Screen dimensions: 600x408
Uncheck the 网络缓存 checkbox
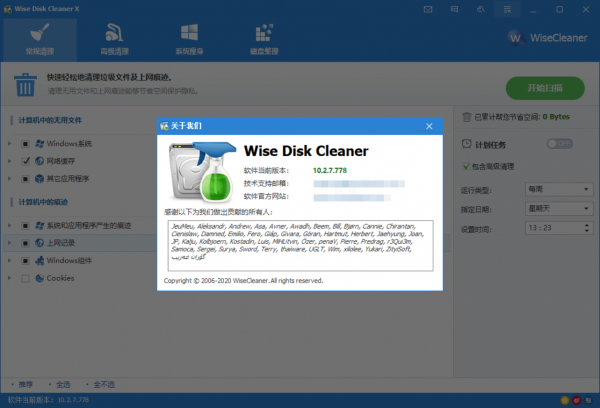pos(25,161)
